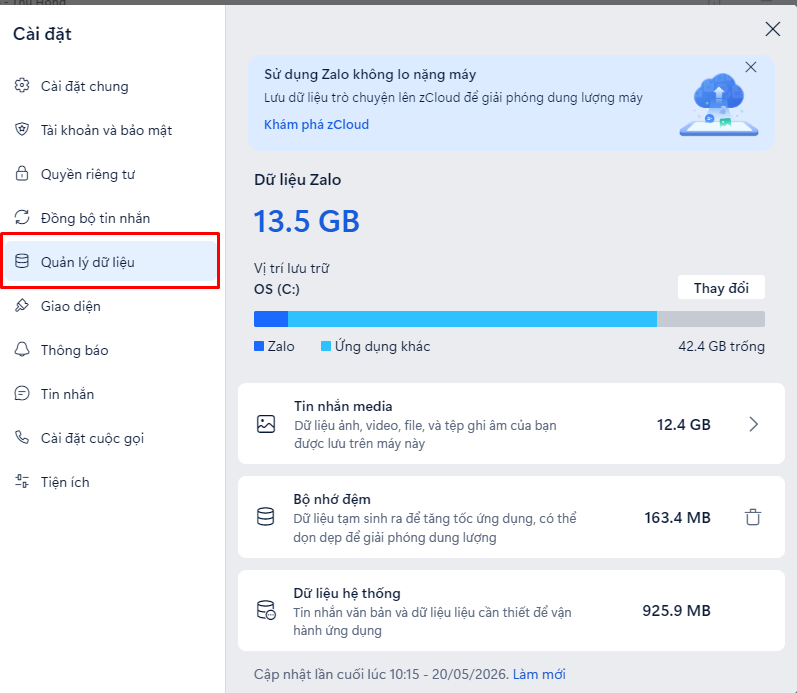
Task: Expand Tin nhắn media details with chevron
Action: [753, 424]
